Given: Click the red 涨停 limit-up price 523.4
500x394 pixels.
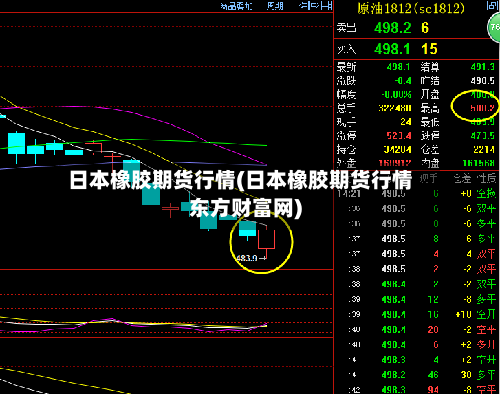Looking at the screenshot, I should [399, 135].
